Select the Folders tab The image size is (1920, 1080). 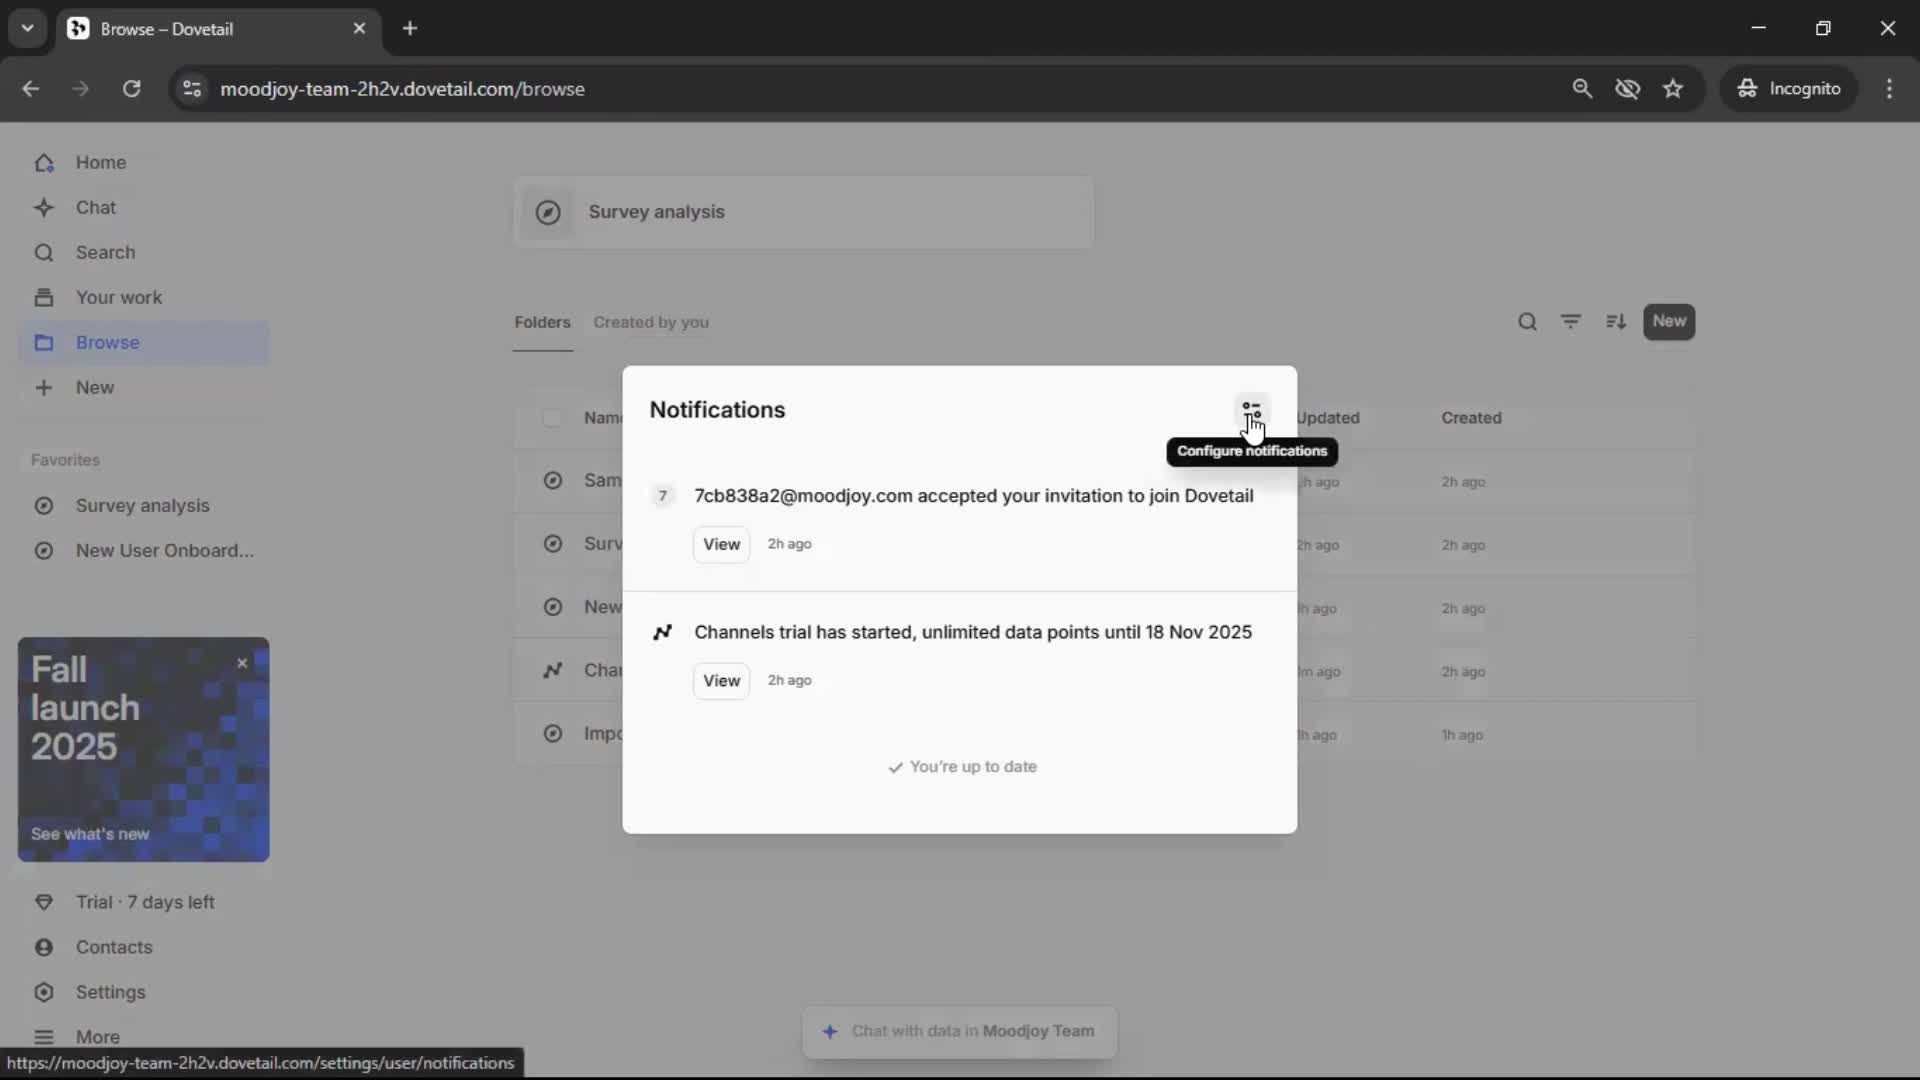[x=542, y=322]
